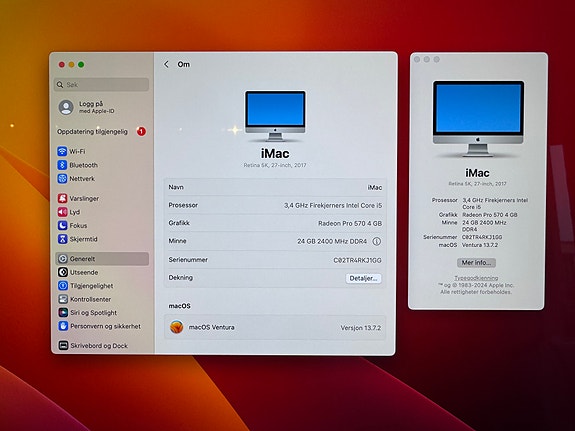Open the Varslinger bell icon
Viewport: 575px width, 431px height.
coord(62,198)
